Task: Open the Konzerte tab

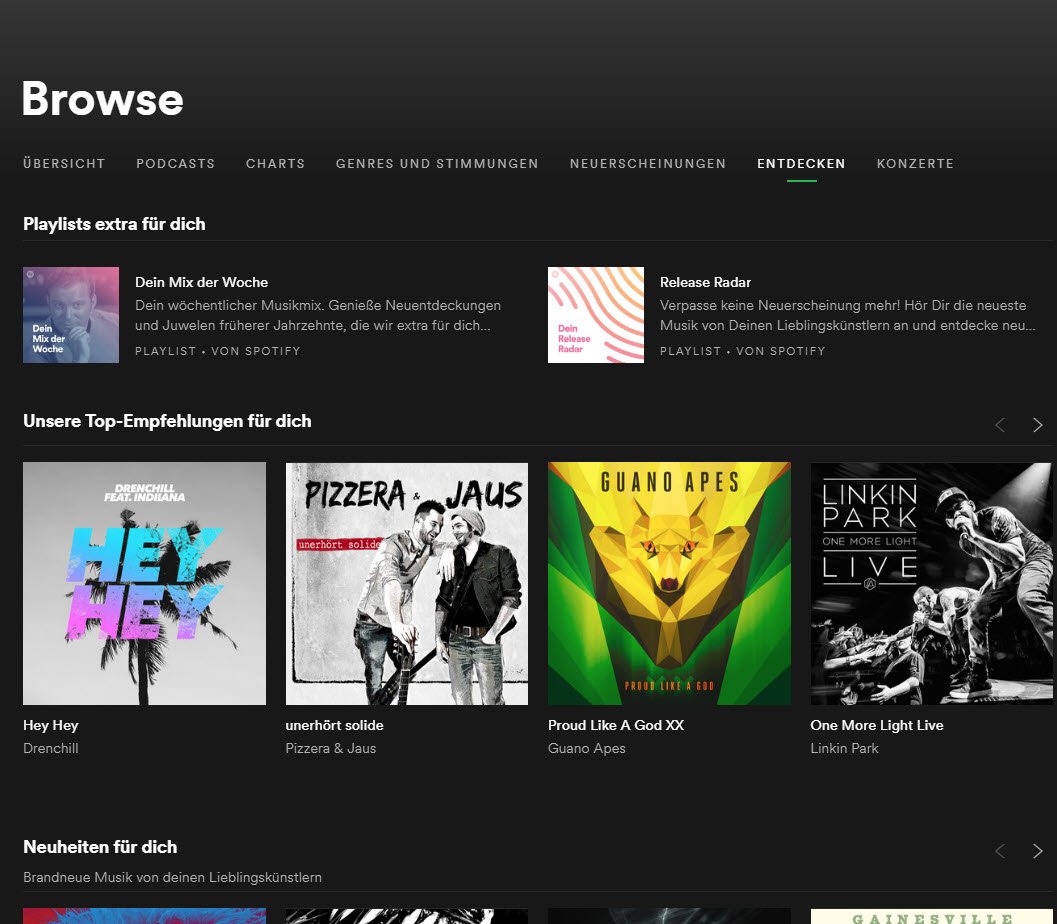Action: pyautogui.click(x=915, y=163)
